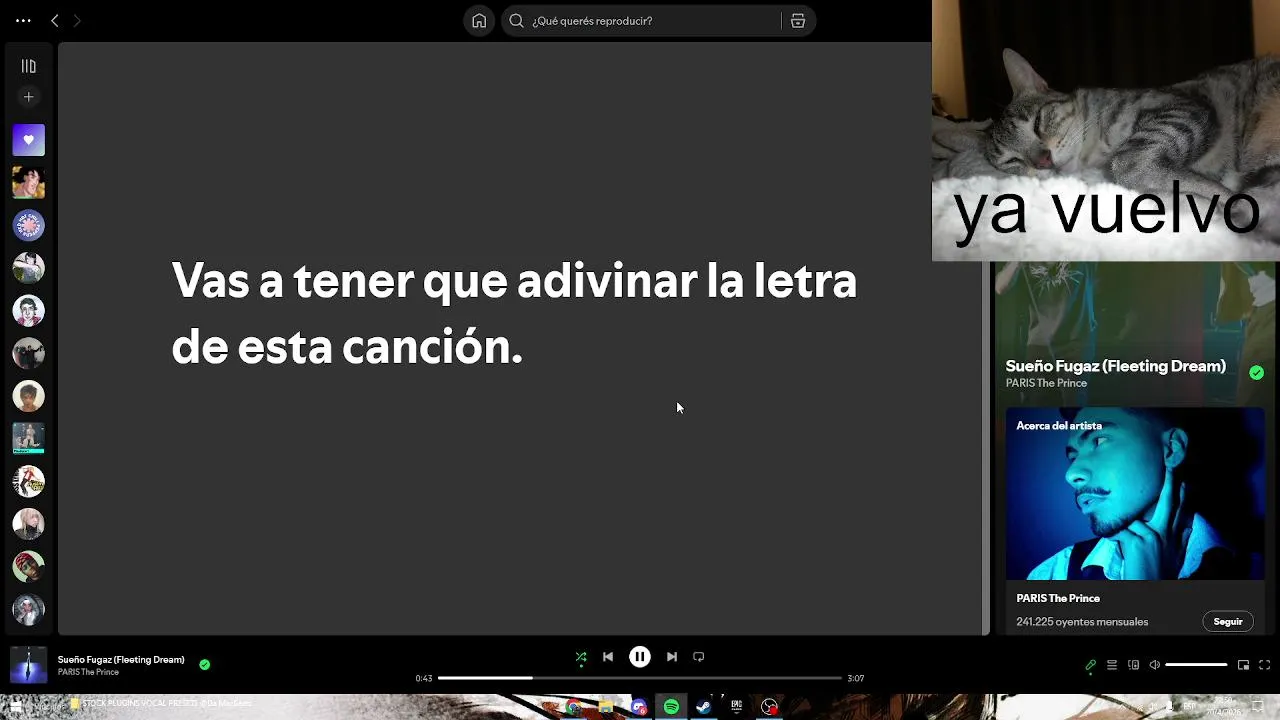Click '241.225 oyentes mensuales' text

1082,622
